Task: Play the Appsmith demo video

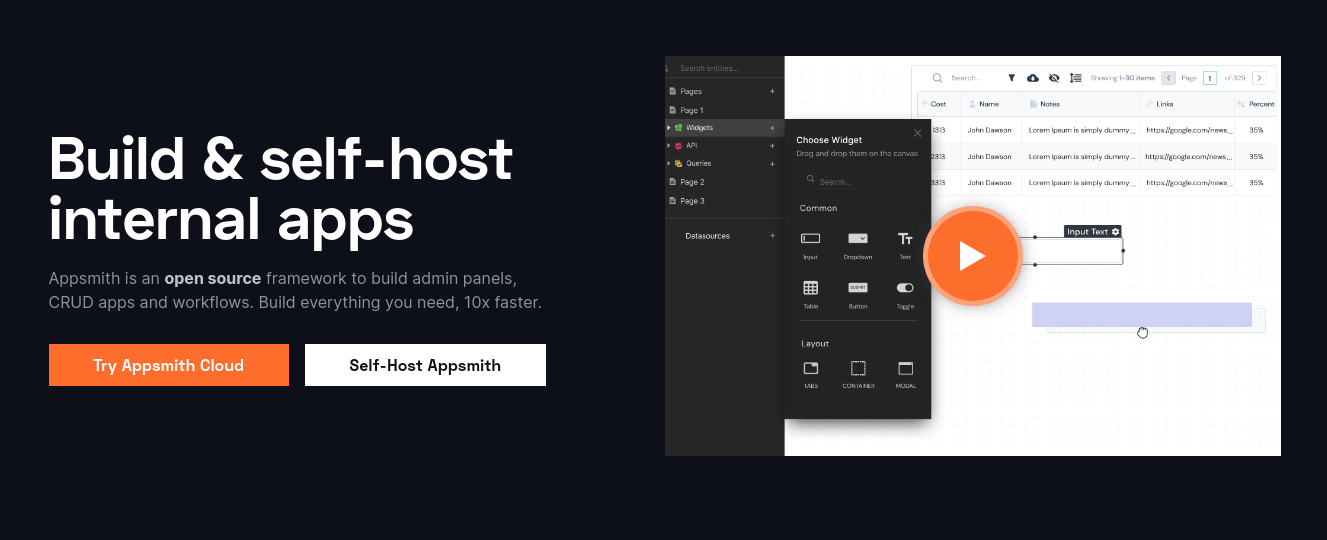Action: pyautogui.click(x=972, y=256)
